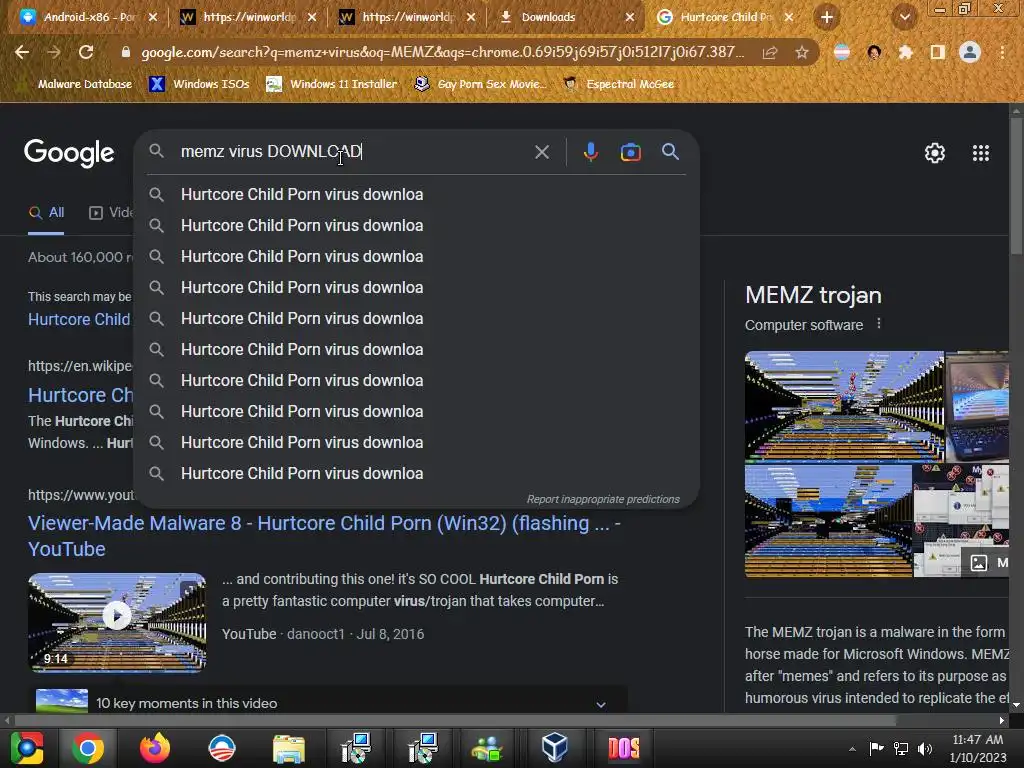Image resolution: width=1024 pixels, height=768 pixels.
Task: Click the MEMZ trojan panel heading
Action: 813,295
